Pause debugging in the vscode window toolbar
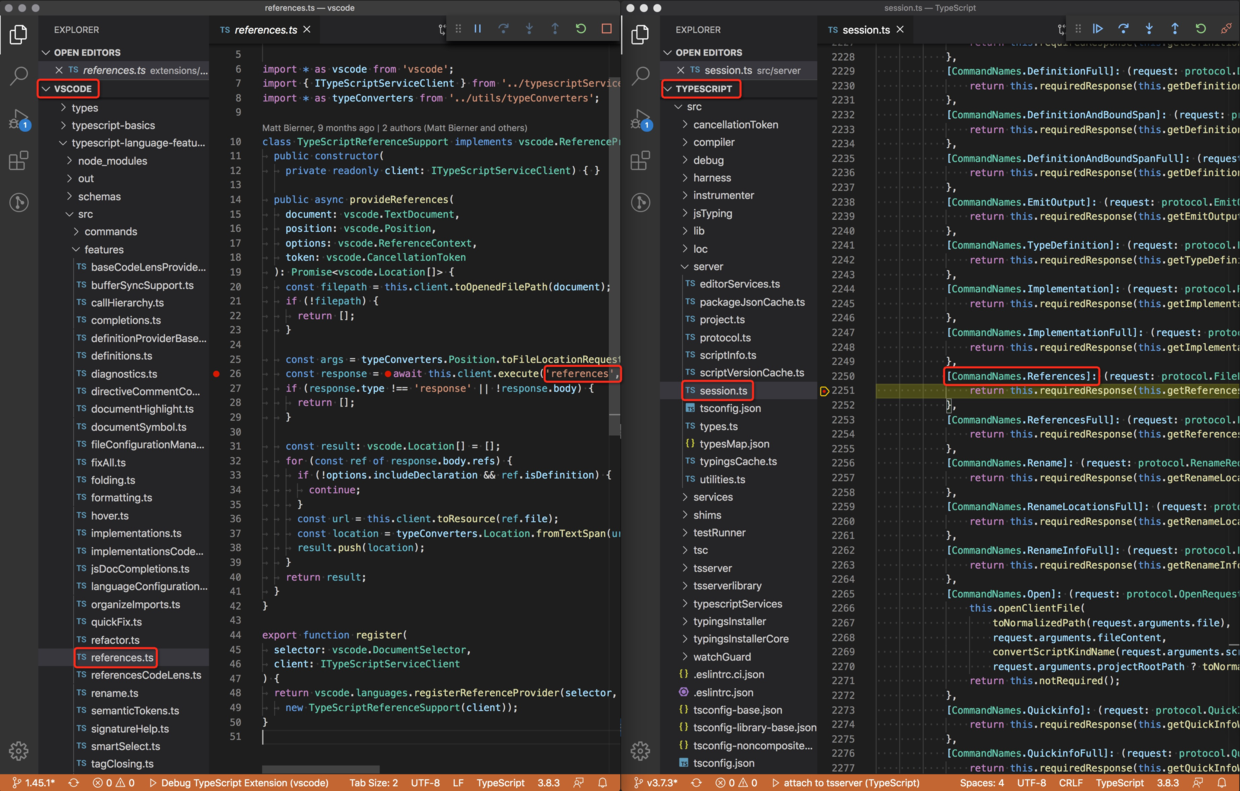This screenshot has width=1240, height=791. coord(478,29)
